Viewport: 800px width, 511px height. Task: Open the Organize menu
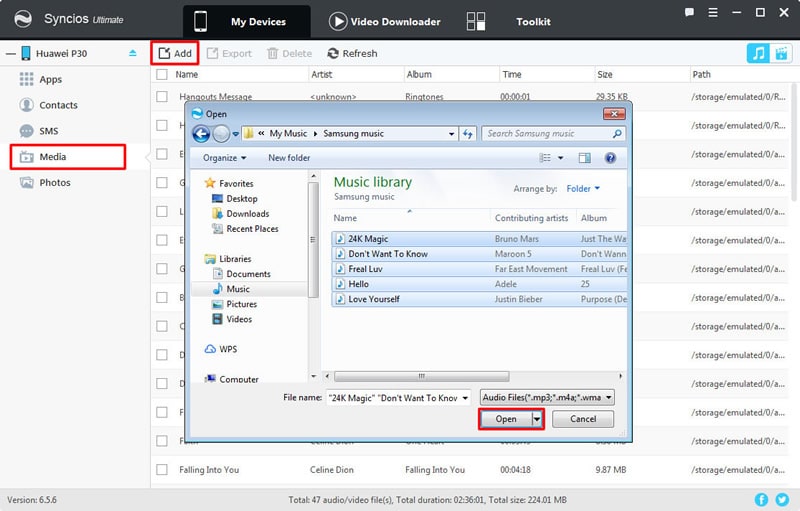click(224, 158)
